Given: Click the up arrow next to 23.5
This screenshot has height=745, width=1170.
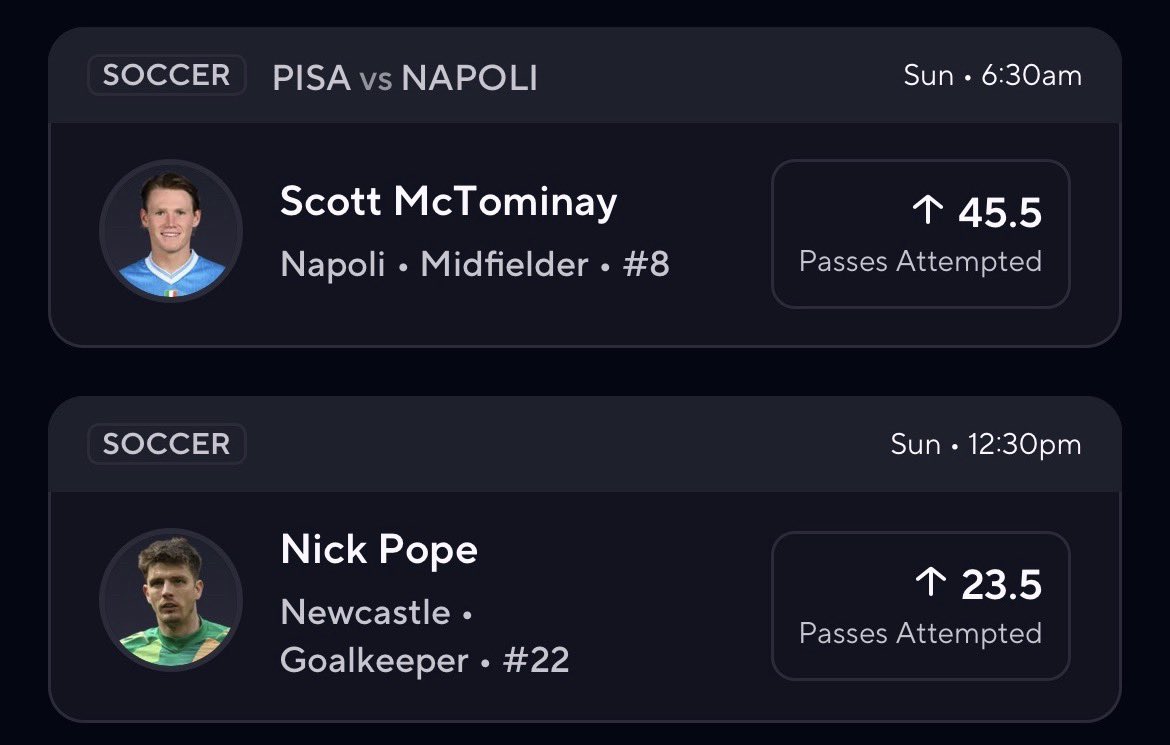Looking at the screenshot, I should [x=930, y=582].
